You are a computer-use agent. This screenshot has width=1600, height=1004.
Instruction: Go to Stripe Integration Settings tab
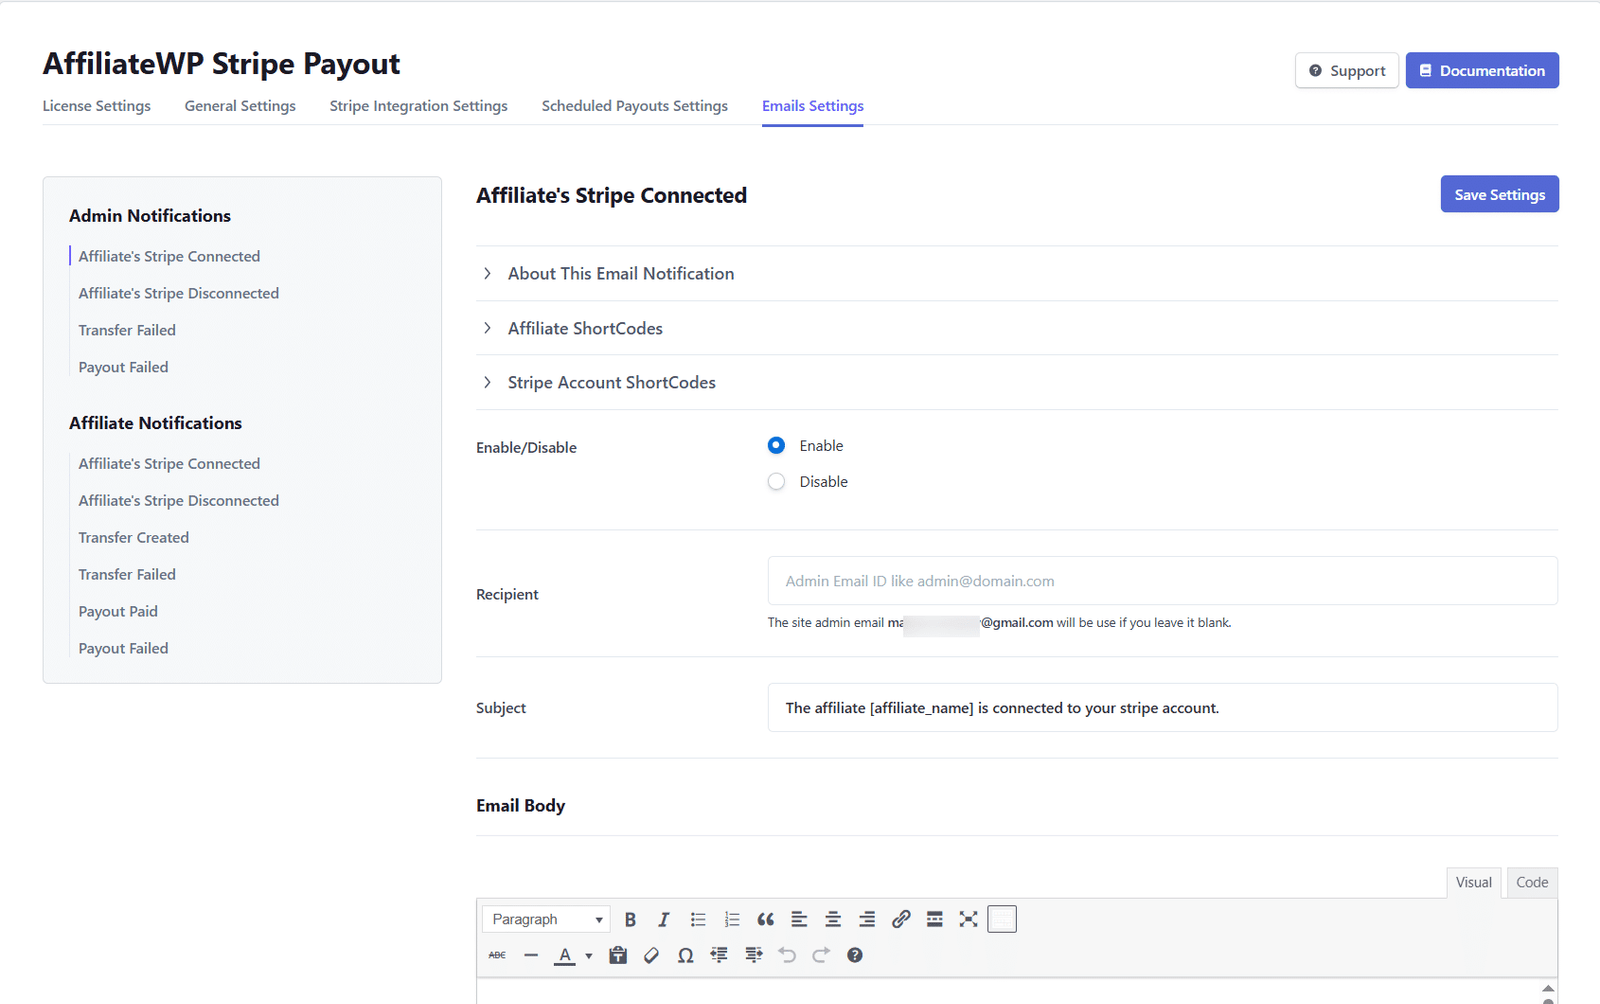(x=419, y=106)
